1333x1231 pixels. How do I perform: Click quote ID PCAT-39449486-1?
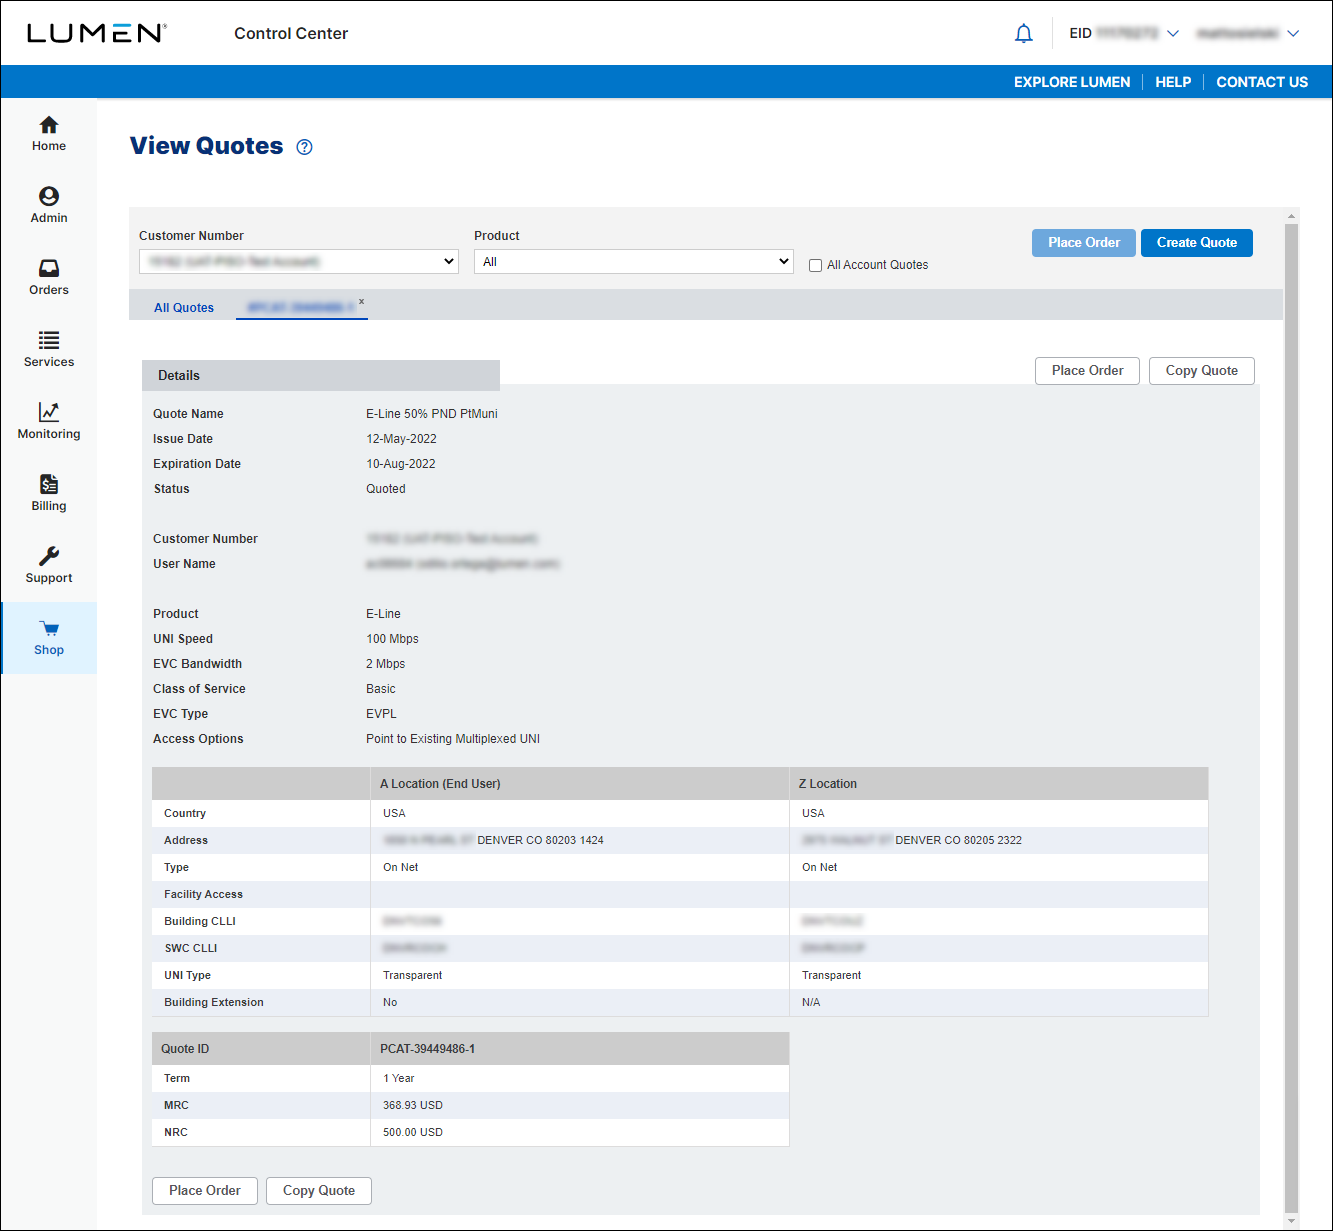(x=428, y=1049)
